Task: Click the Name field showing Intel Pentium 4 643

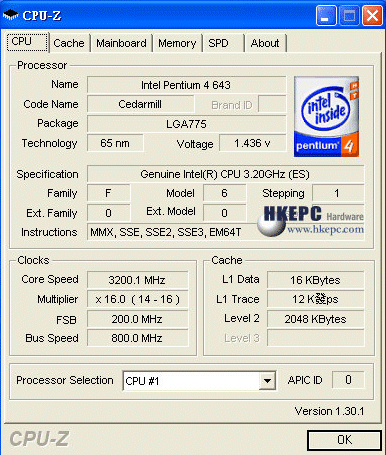Action: pos(186,85)
